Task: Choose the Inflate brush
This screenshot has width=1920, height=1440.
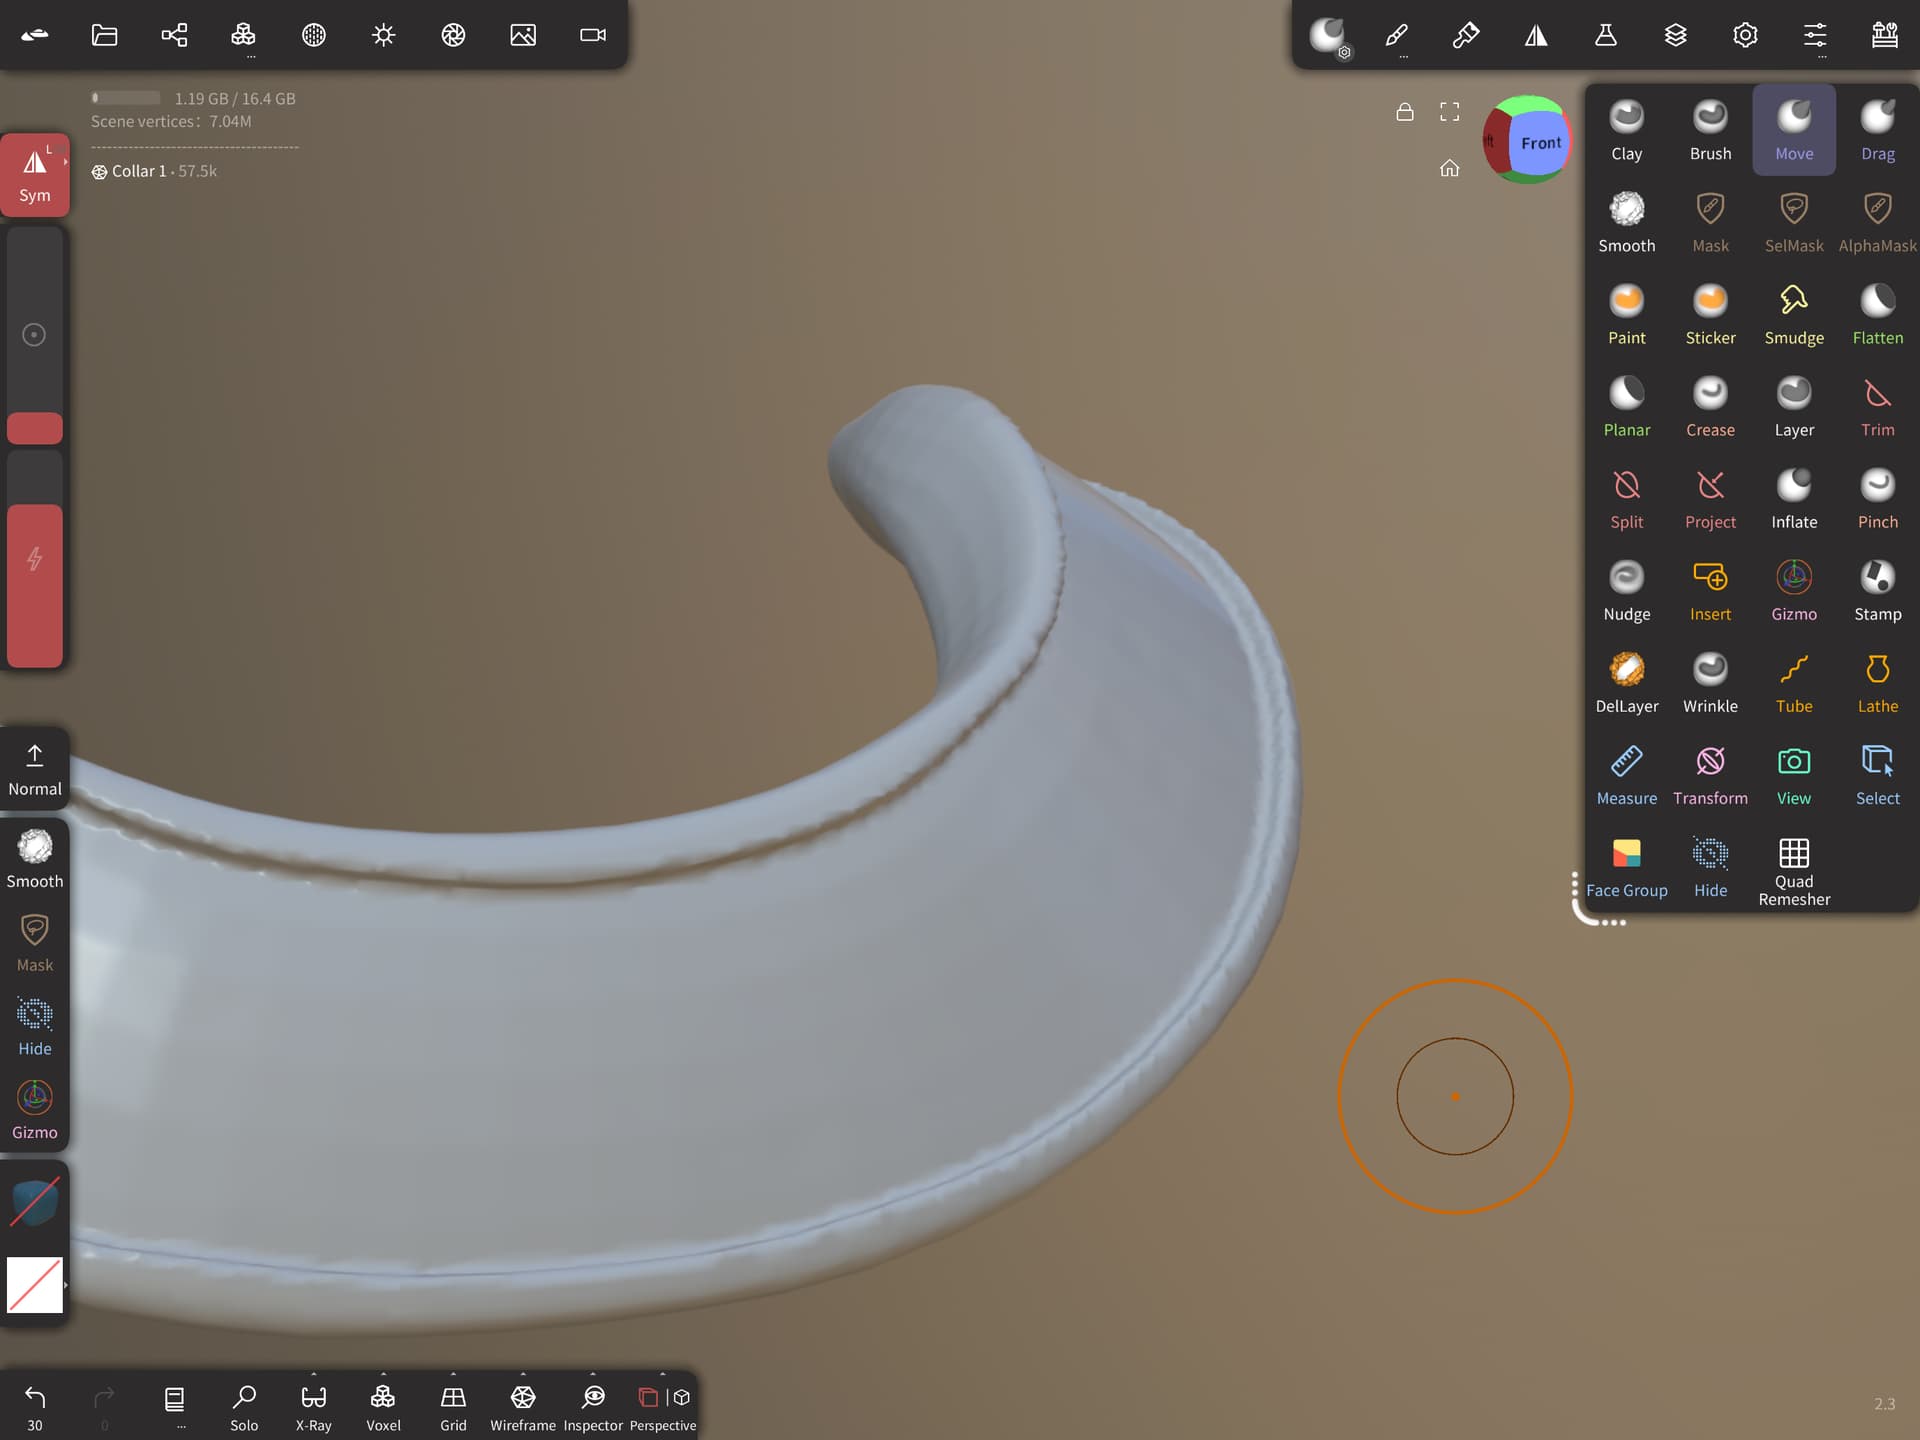Action: tap(1794, 498)
